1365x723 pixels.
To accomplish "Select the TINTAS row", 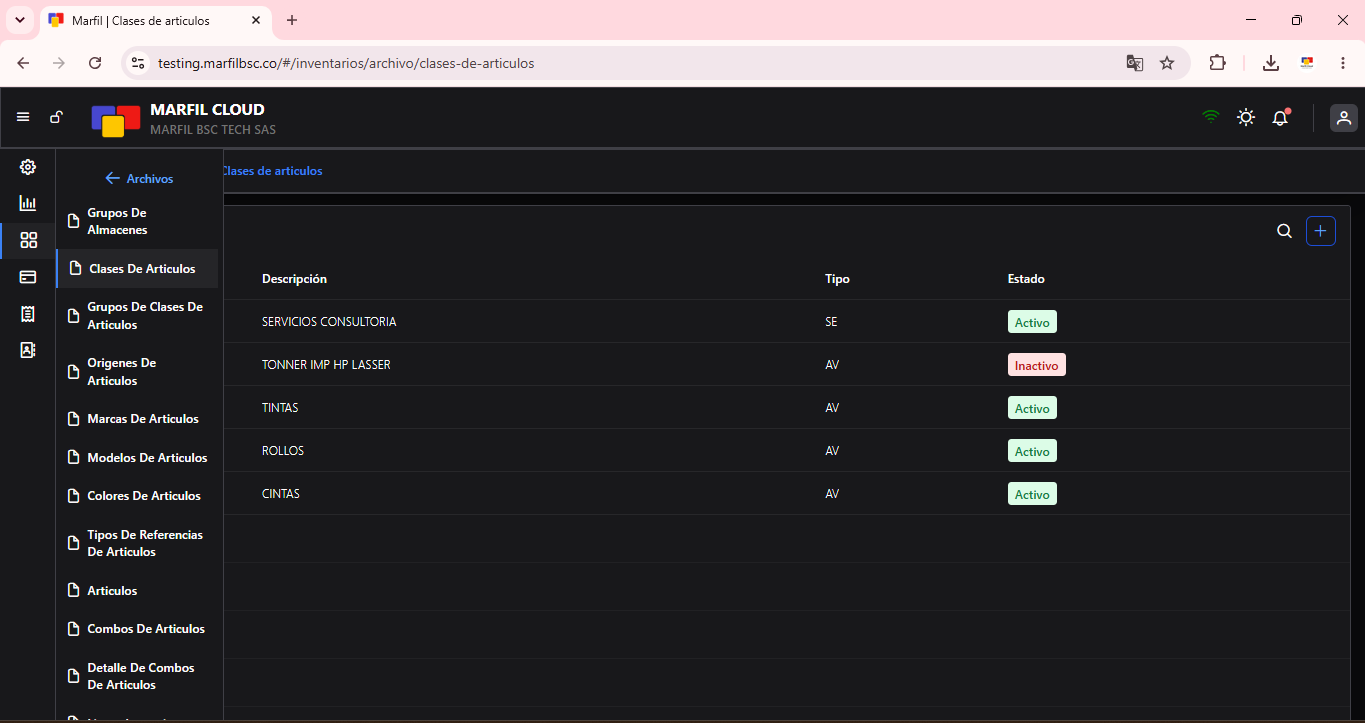I will click(786, 408).
